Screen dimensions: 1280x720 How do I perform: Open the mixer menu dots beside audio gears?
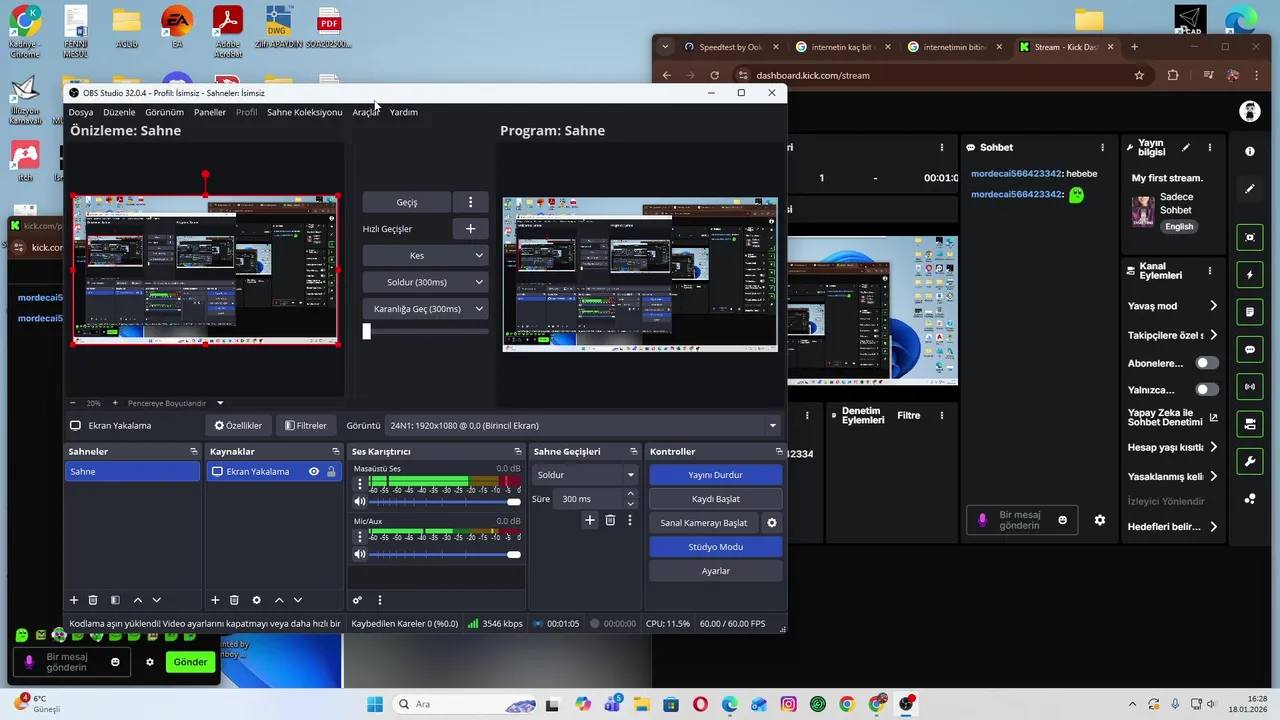(379, 600)
